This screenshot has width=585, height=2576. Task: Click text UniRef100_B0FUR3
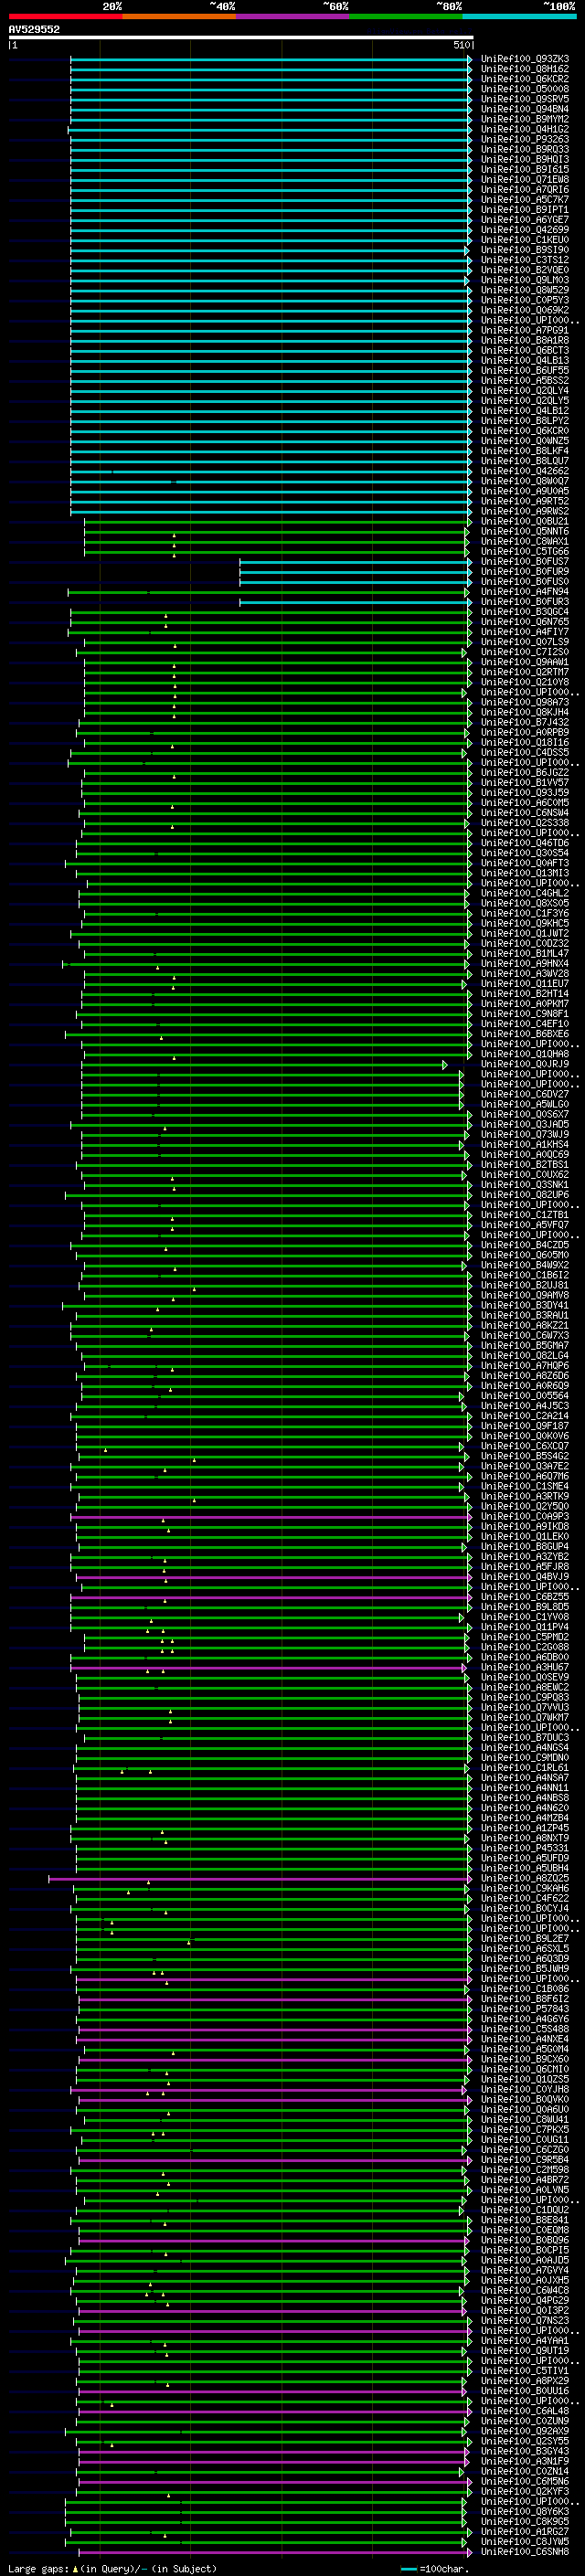pyautogui.click(x=525, y=601)
